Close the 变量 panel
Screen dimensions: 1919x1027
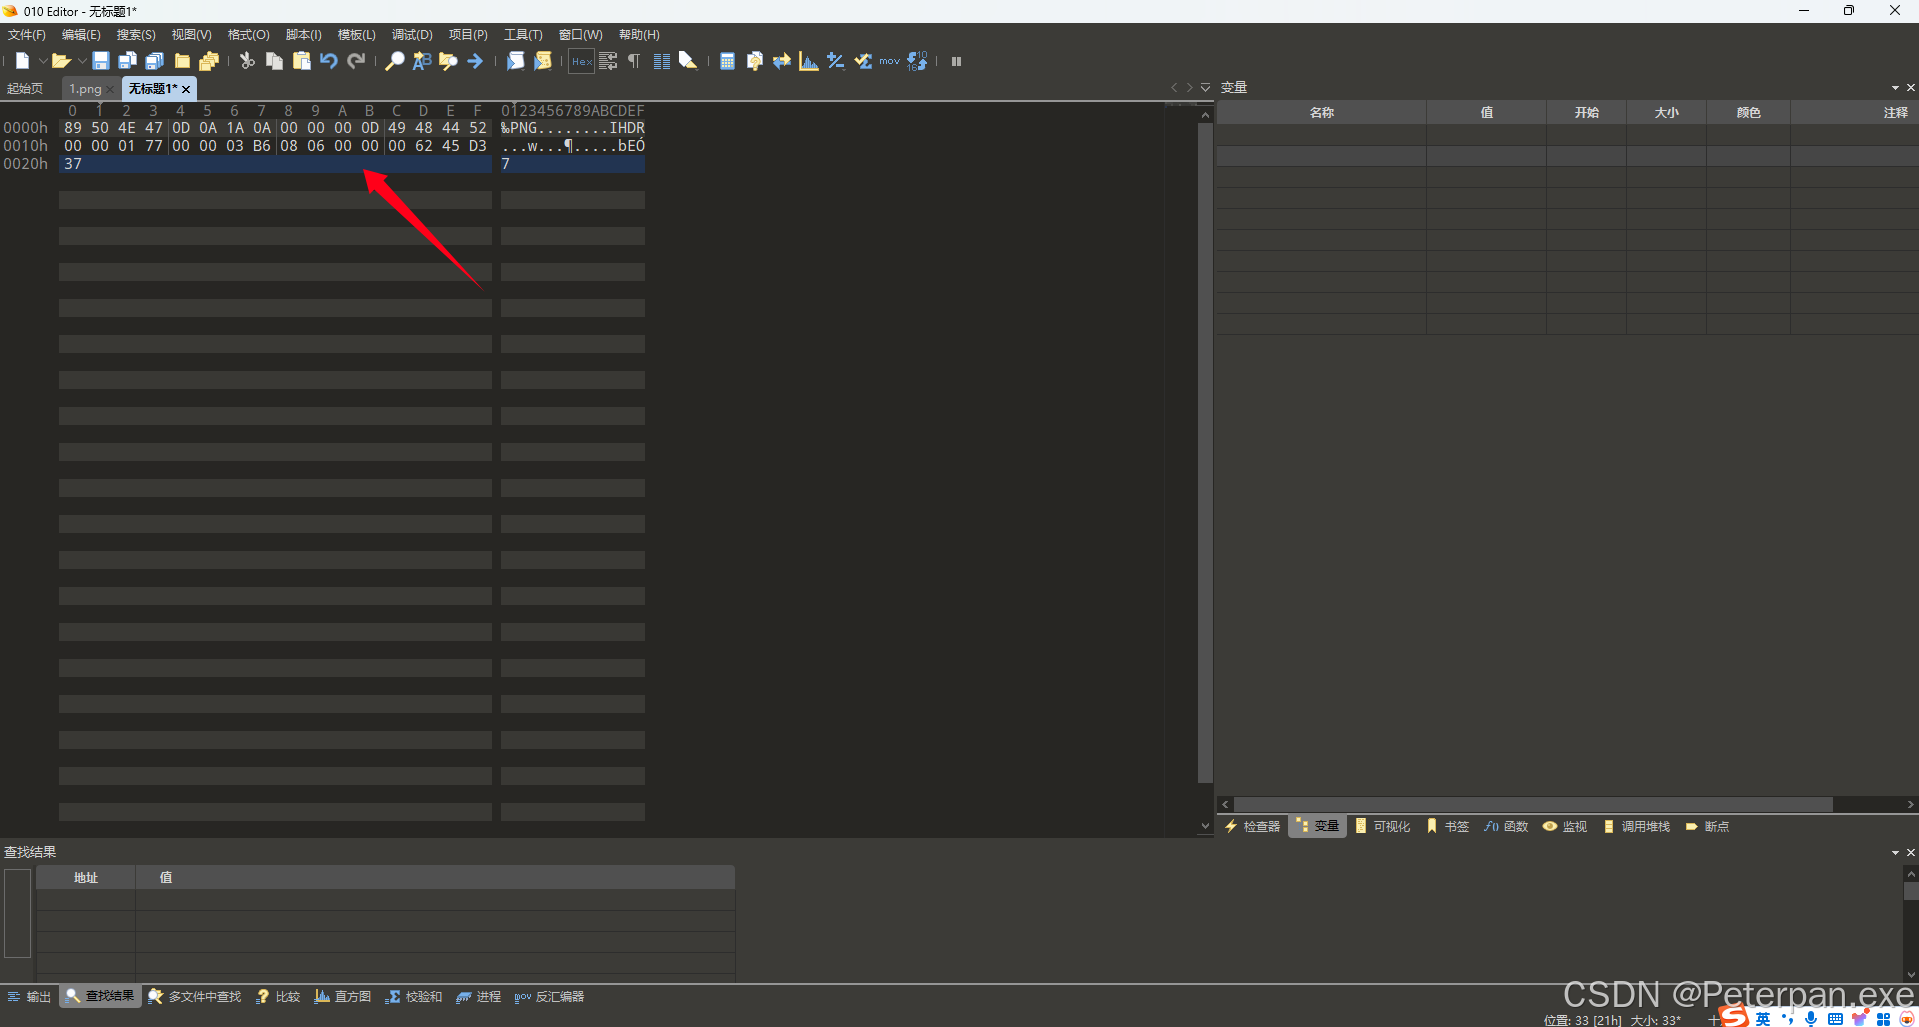coord(1911,88)
